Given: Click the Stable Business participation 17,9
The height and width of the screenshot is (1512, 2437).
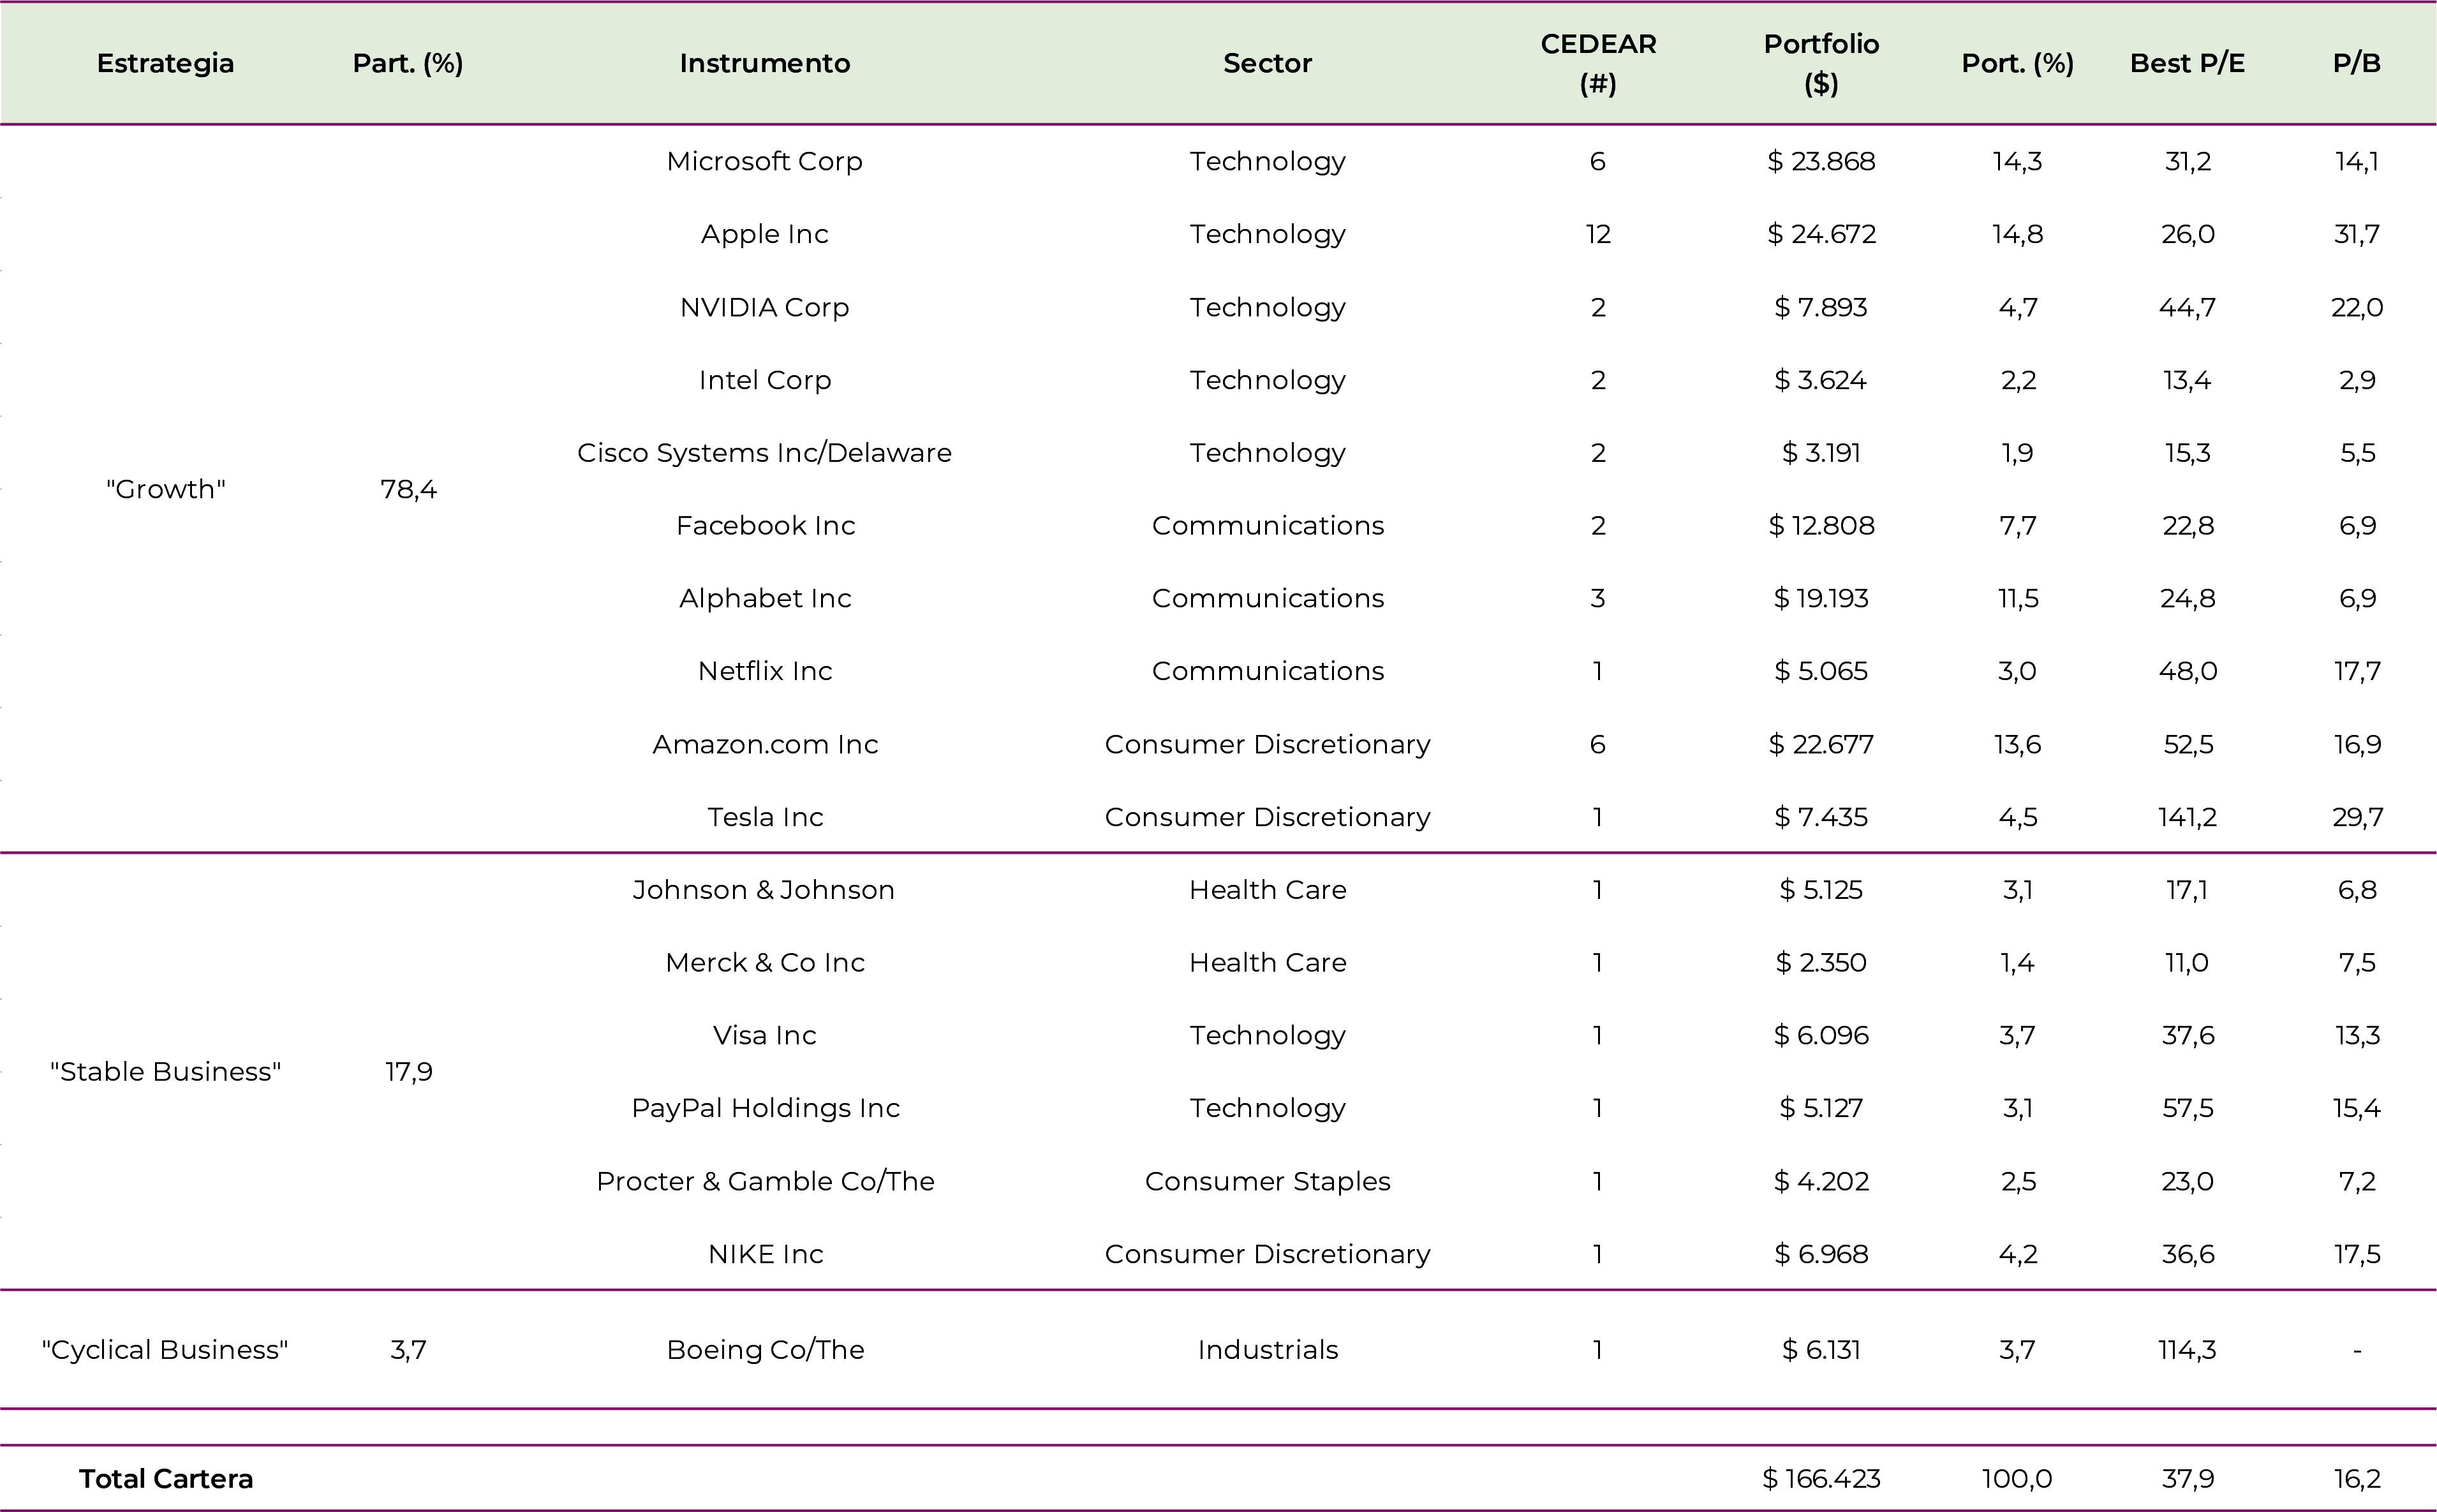Looking at the screenshot, I should click(x=408, y=1072).
